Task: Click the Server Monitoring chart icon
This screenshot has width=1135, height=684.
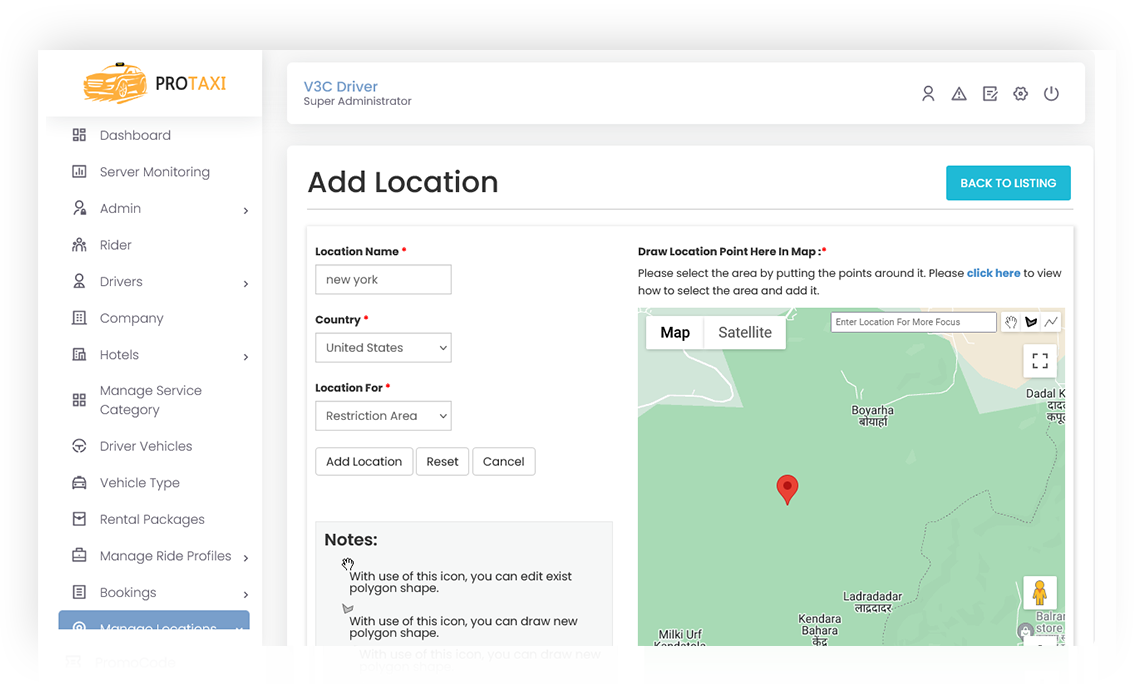Action: (x=79, y=172)
